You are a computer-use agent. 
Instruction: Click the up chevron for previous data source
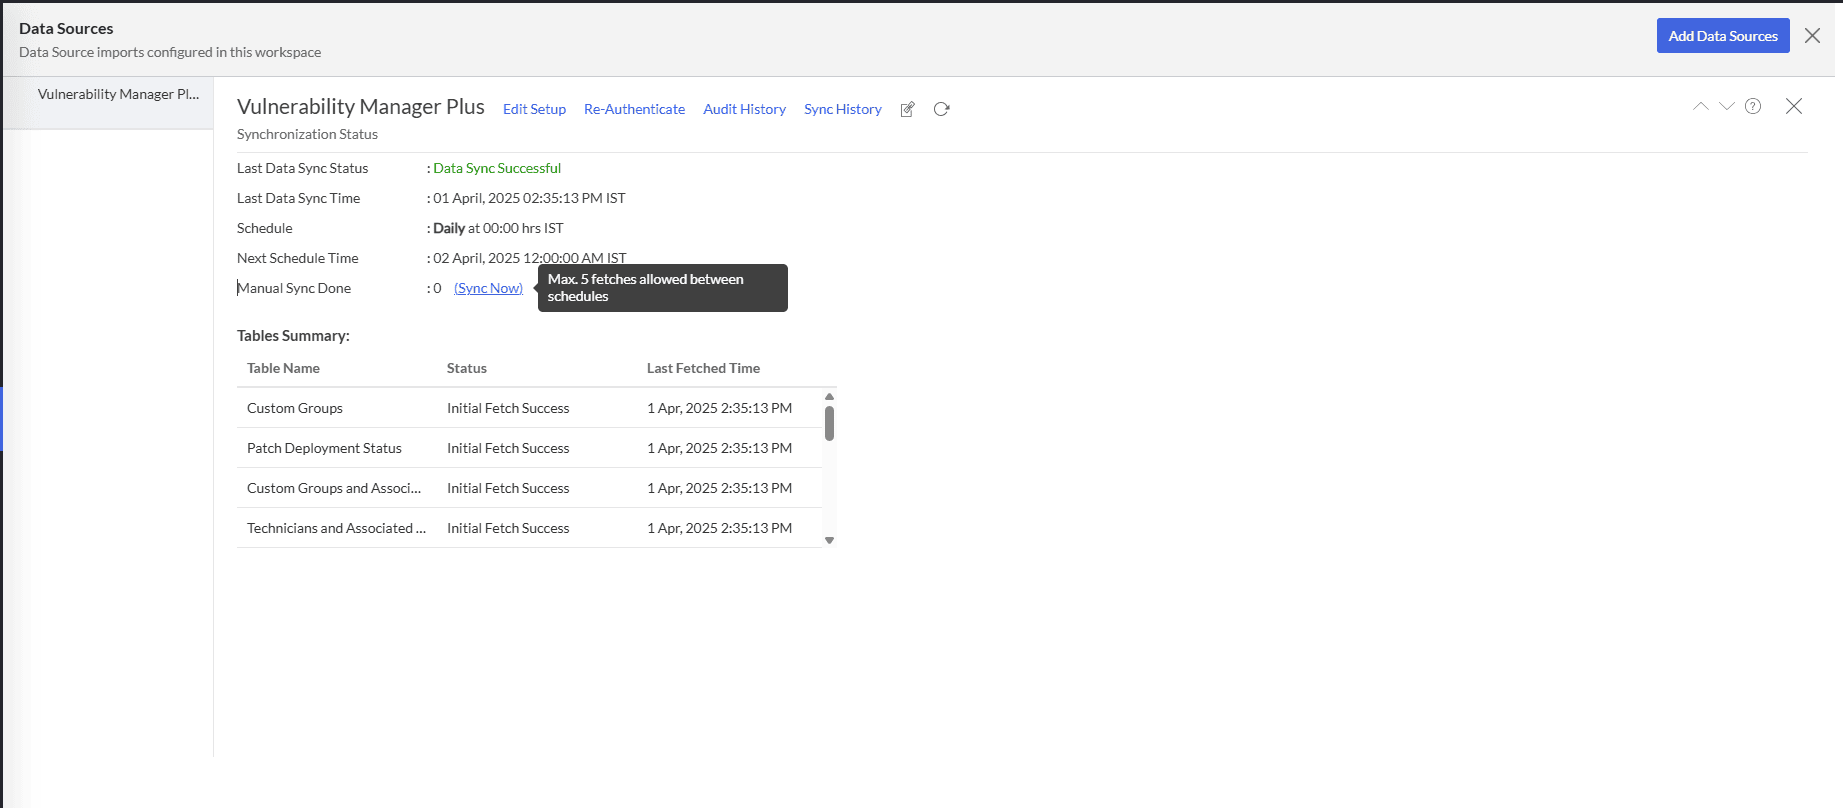(x=1700, y=106)
